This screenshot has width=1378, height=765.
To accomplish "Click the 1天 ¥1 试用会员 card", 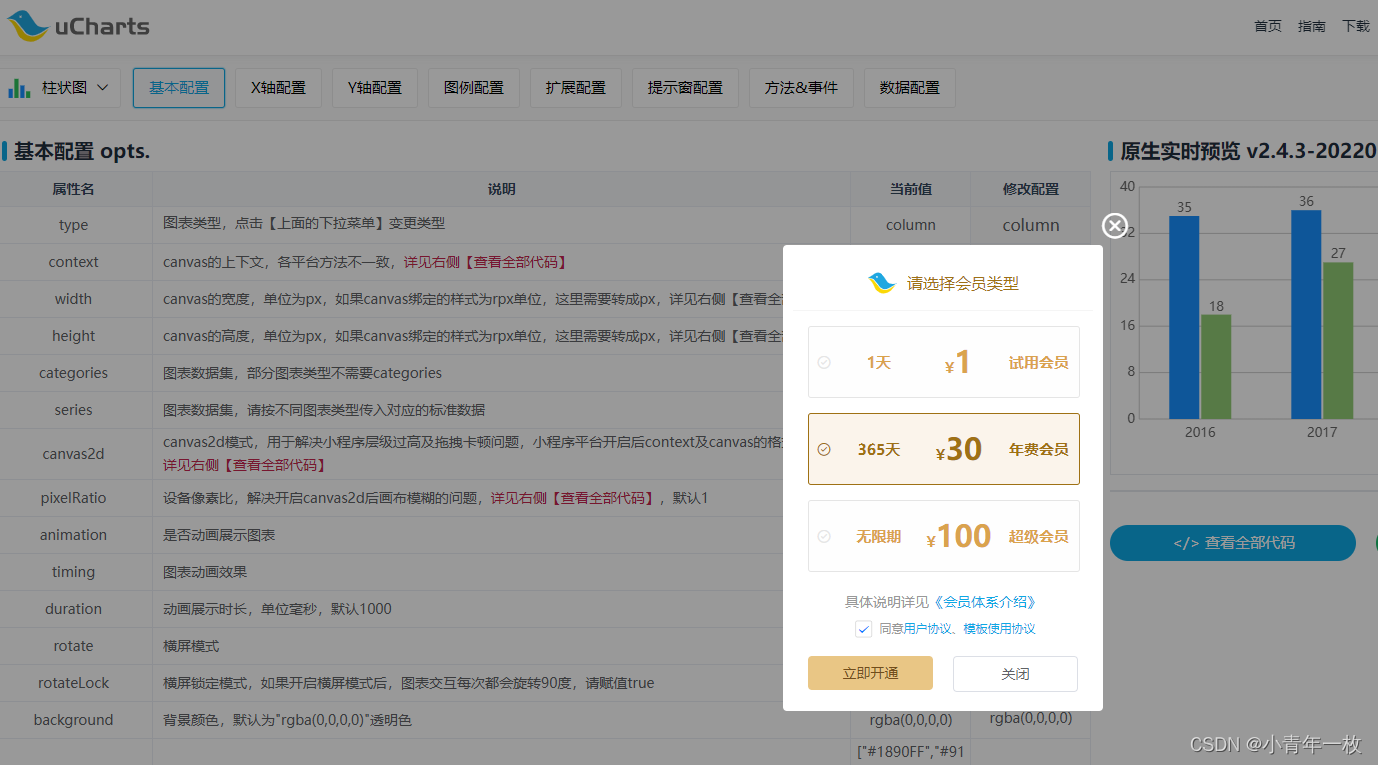I will tap(944, 362).
